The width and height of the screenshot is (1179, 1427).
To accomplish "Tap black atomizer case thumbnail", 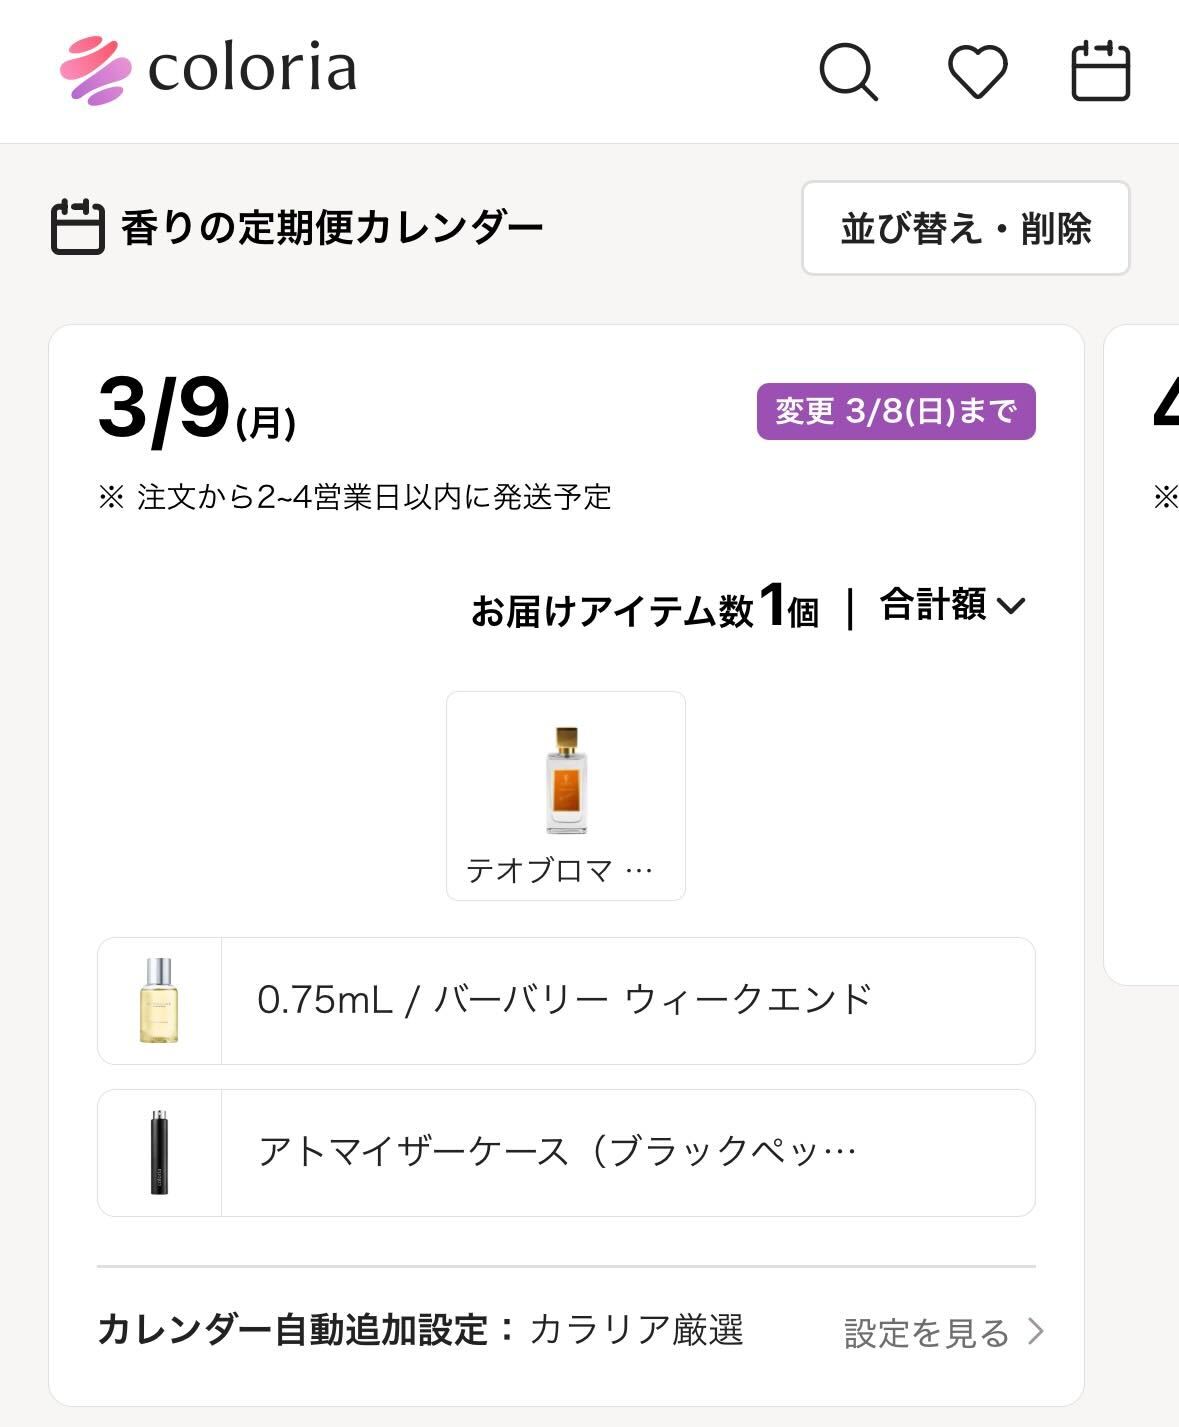I will point(159,1153).
